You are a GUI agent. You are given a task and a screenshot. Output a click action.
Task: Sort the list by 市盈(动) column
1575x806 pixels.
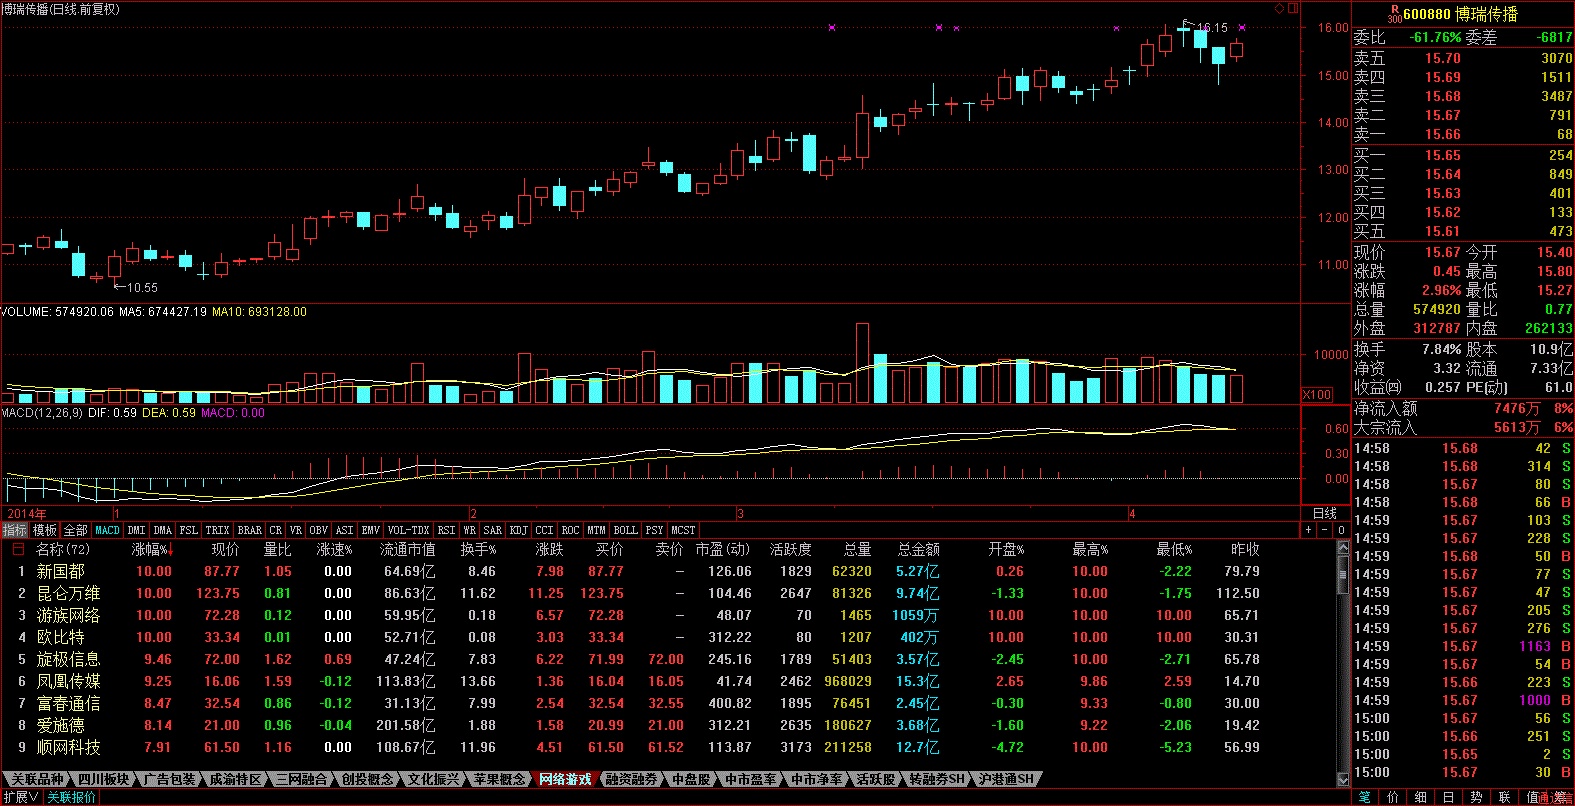(723, 549)
